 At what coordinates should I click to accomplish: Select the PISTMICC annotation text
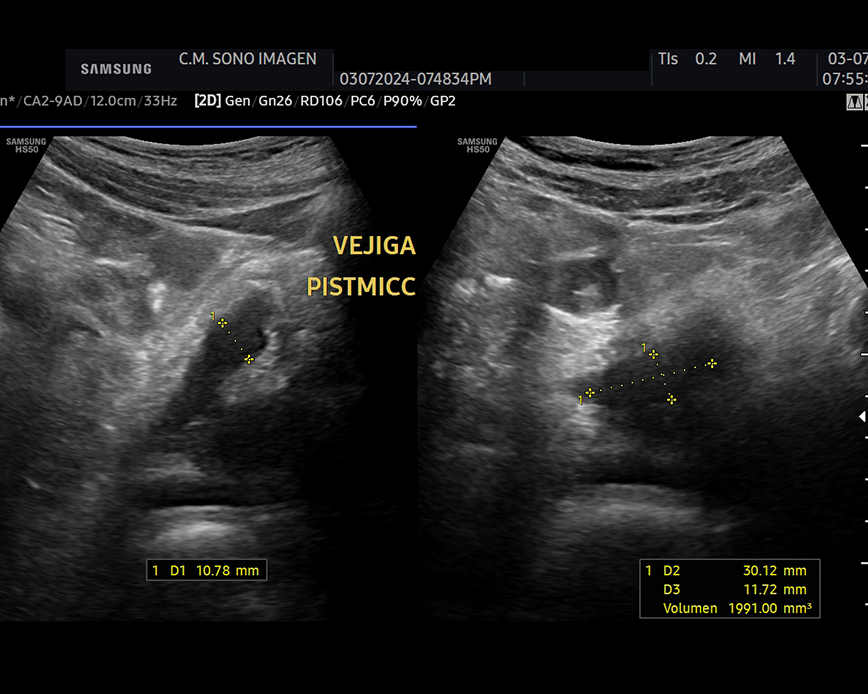[360, 288]
